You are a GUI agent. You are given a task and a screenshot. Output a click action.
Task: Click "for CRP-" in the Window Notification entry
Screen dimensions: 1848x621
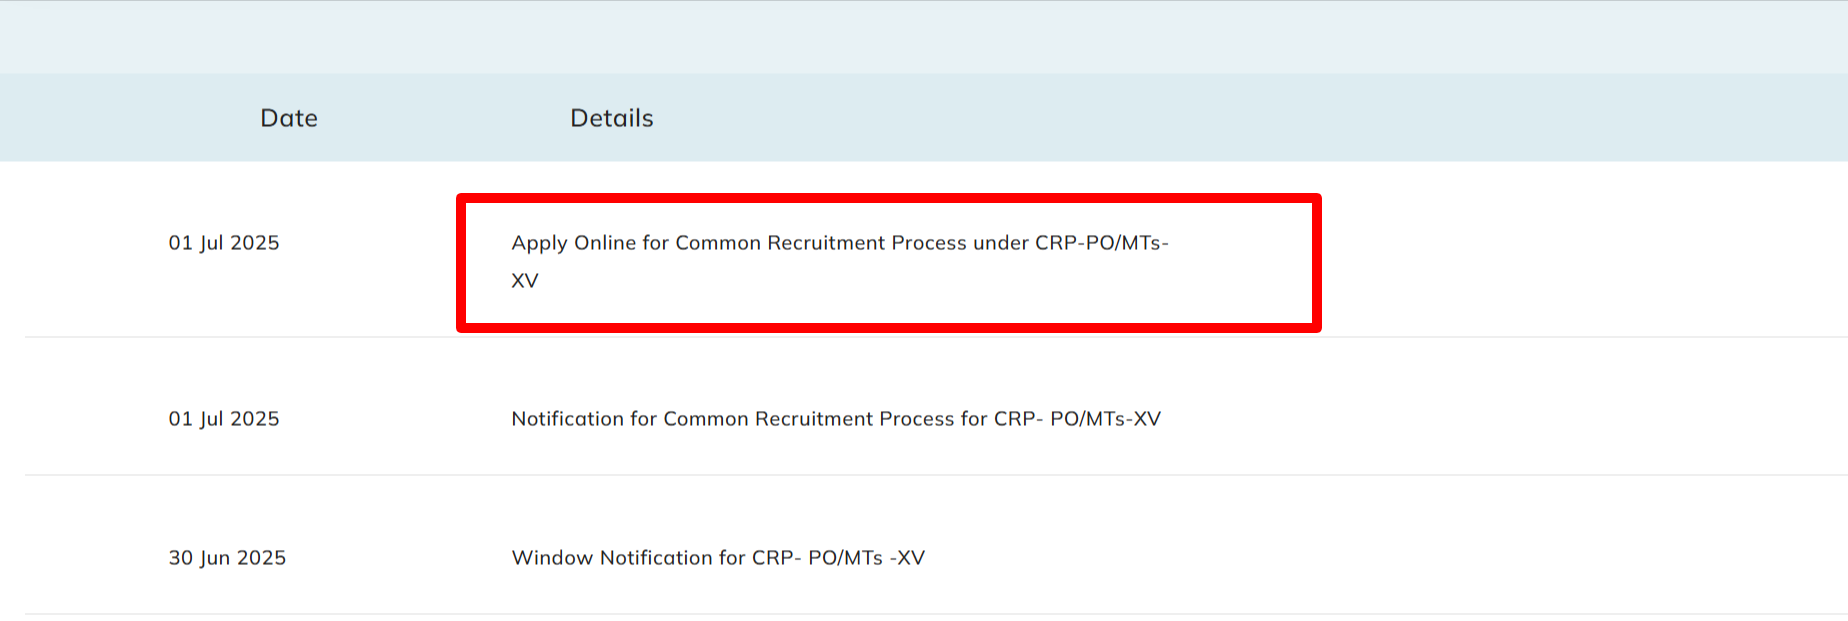click(x=759, y=558)
